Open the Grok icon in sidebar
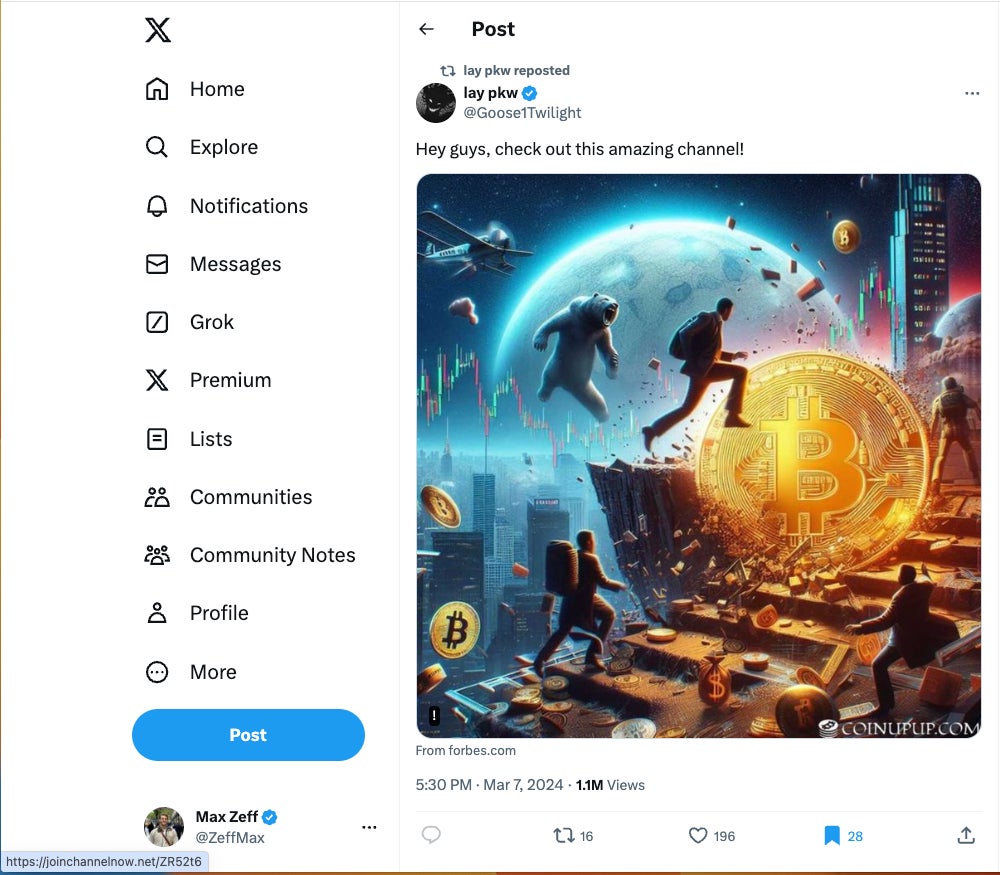The height and width of the screenshot is (875, 1000). click(x=157, y=322)
